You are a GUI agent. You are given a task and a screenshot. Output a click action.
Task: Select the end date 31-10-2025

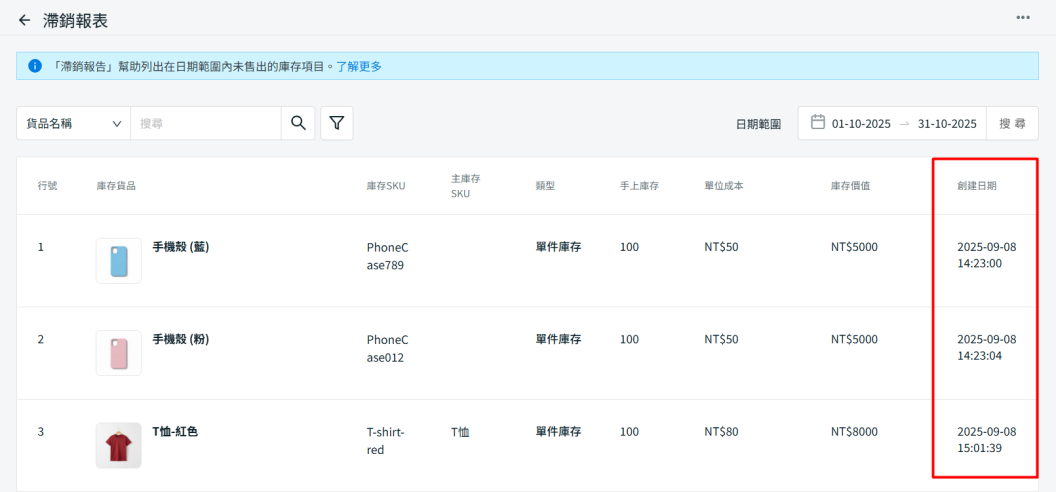point(947,124)
